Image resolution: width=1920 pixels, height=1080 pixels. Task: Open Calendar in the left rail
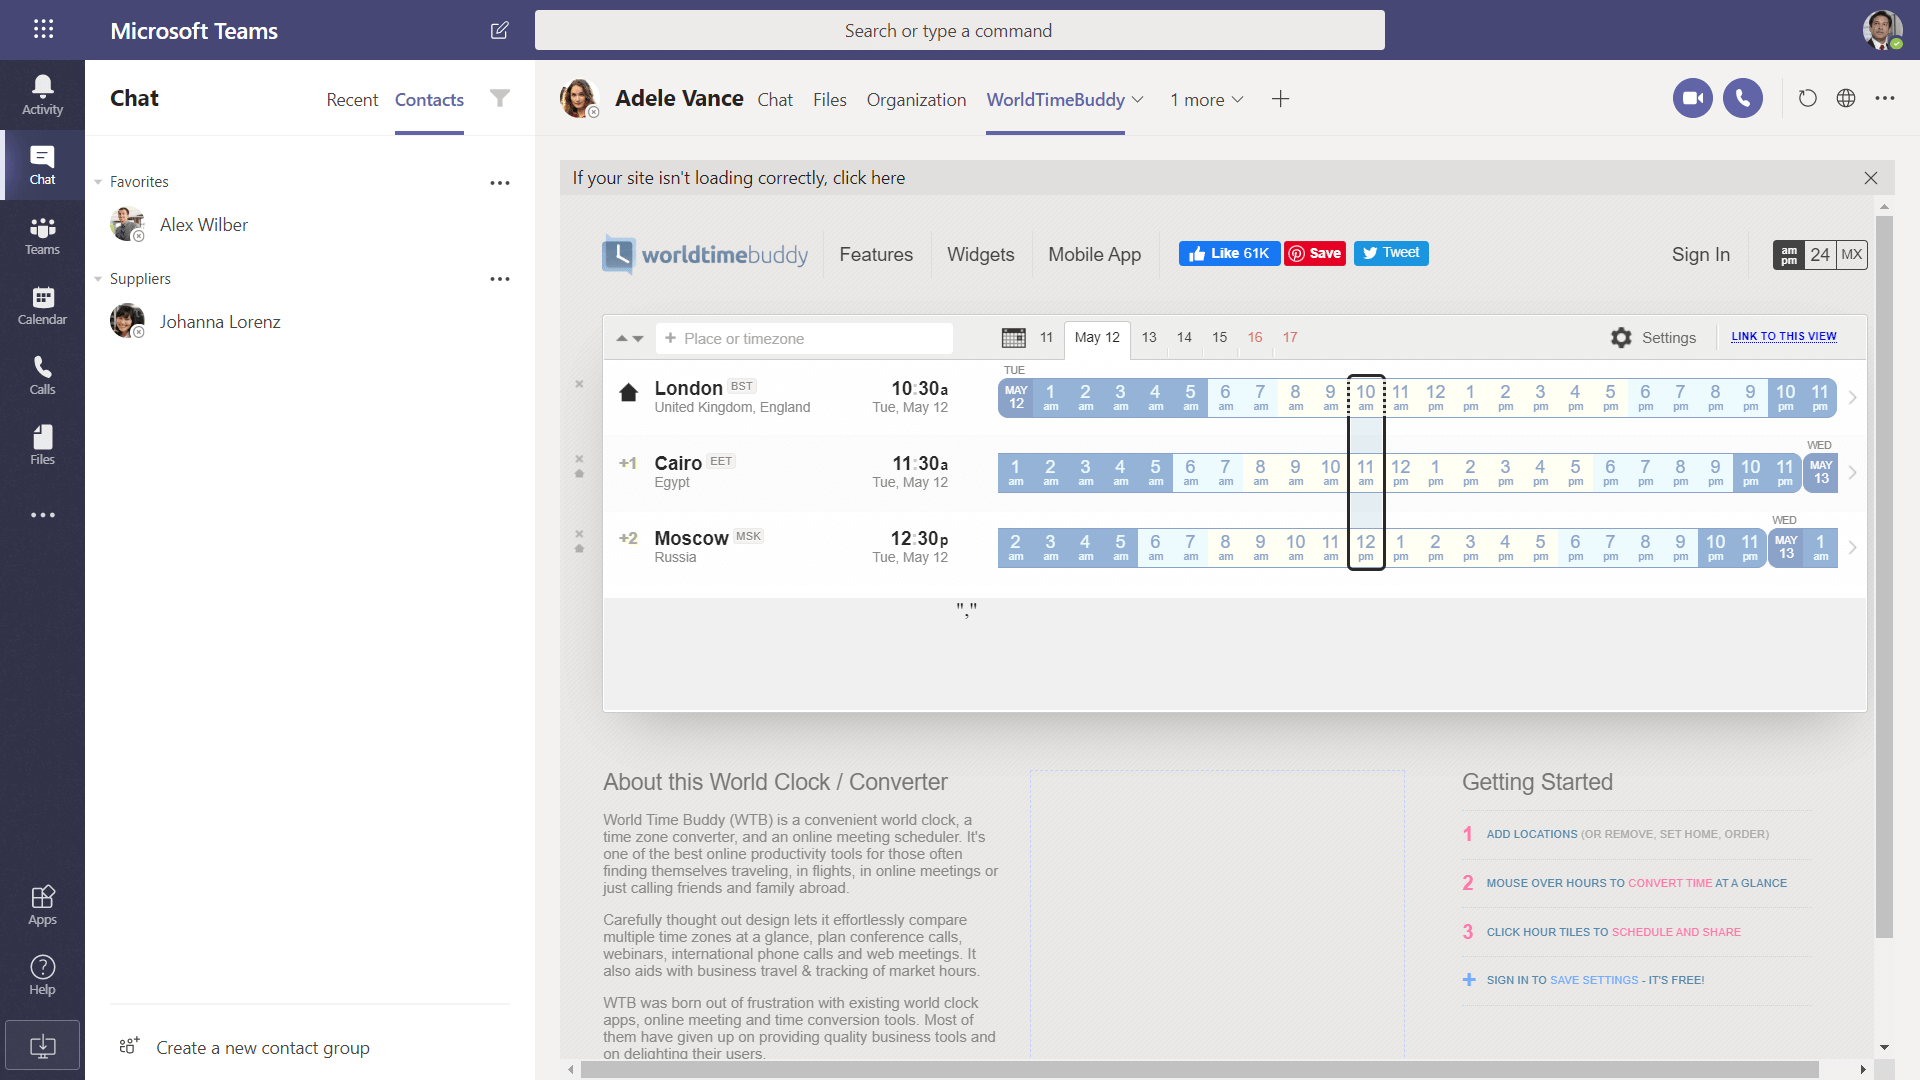pos(42,305)
